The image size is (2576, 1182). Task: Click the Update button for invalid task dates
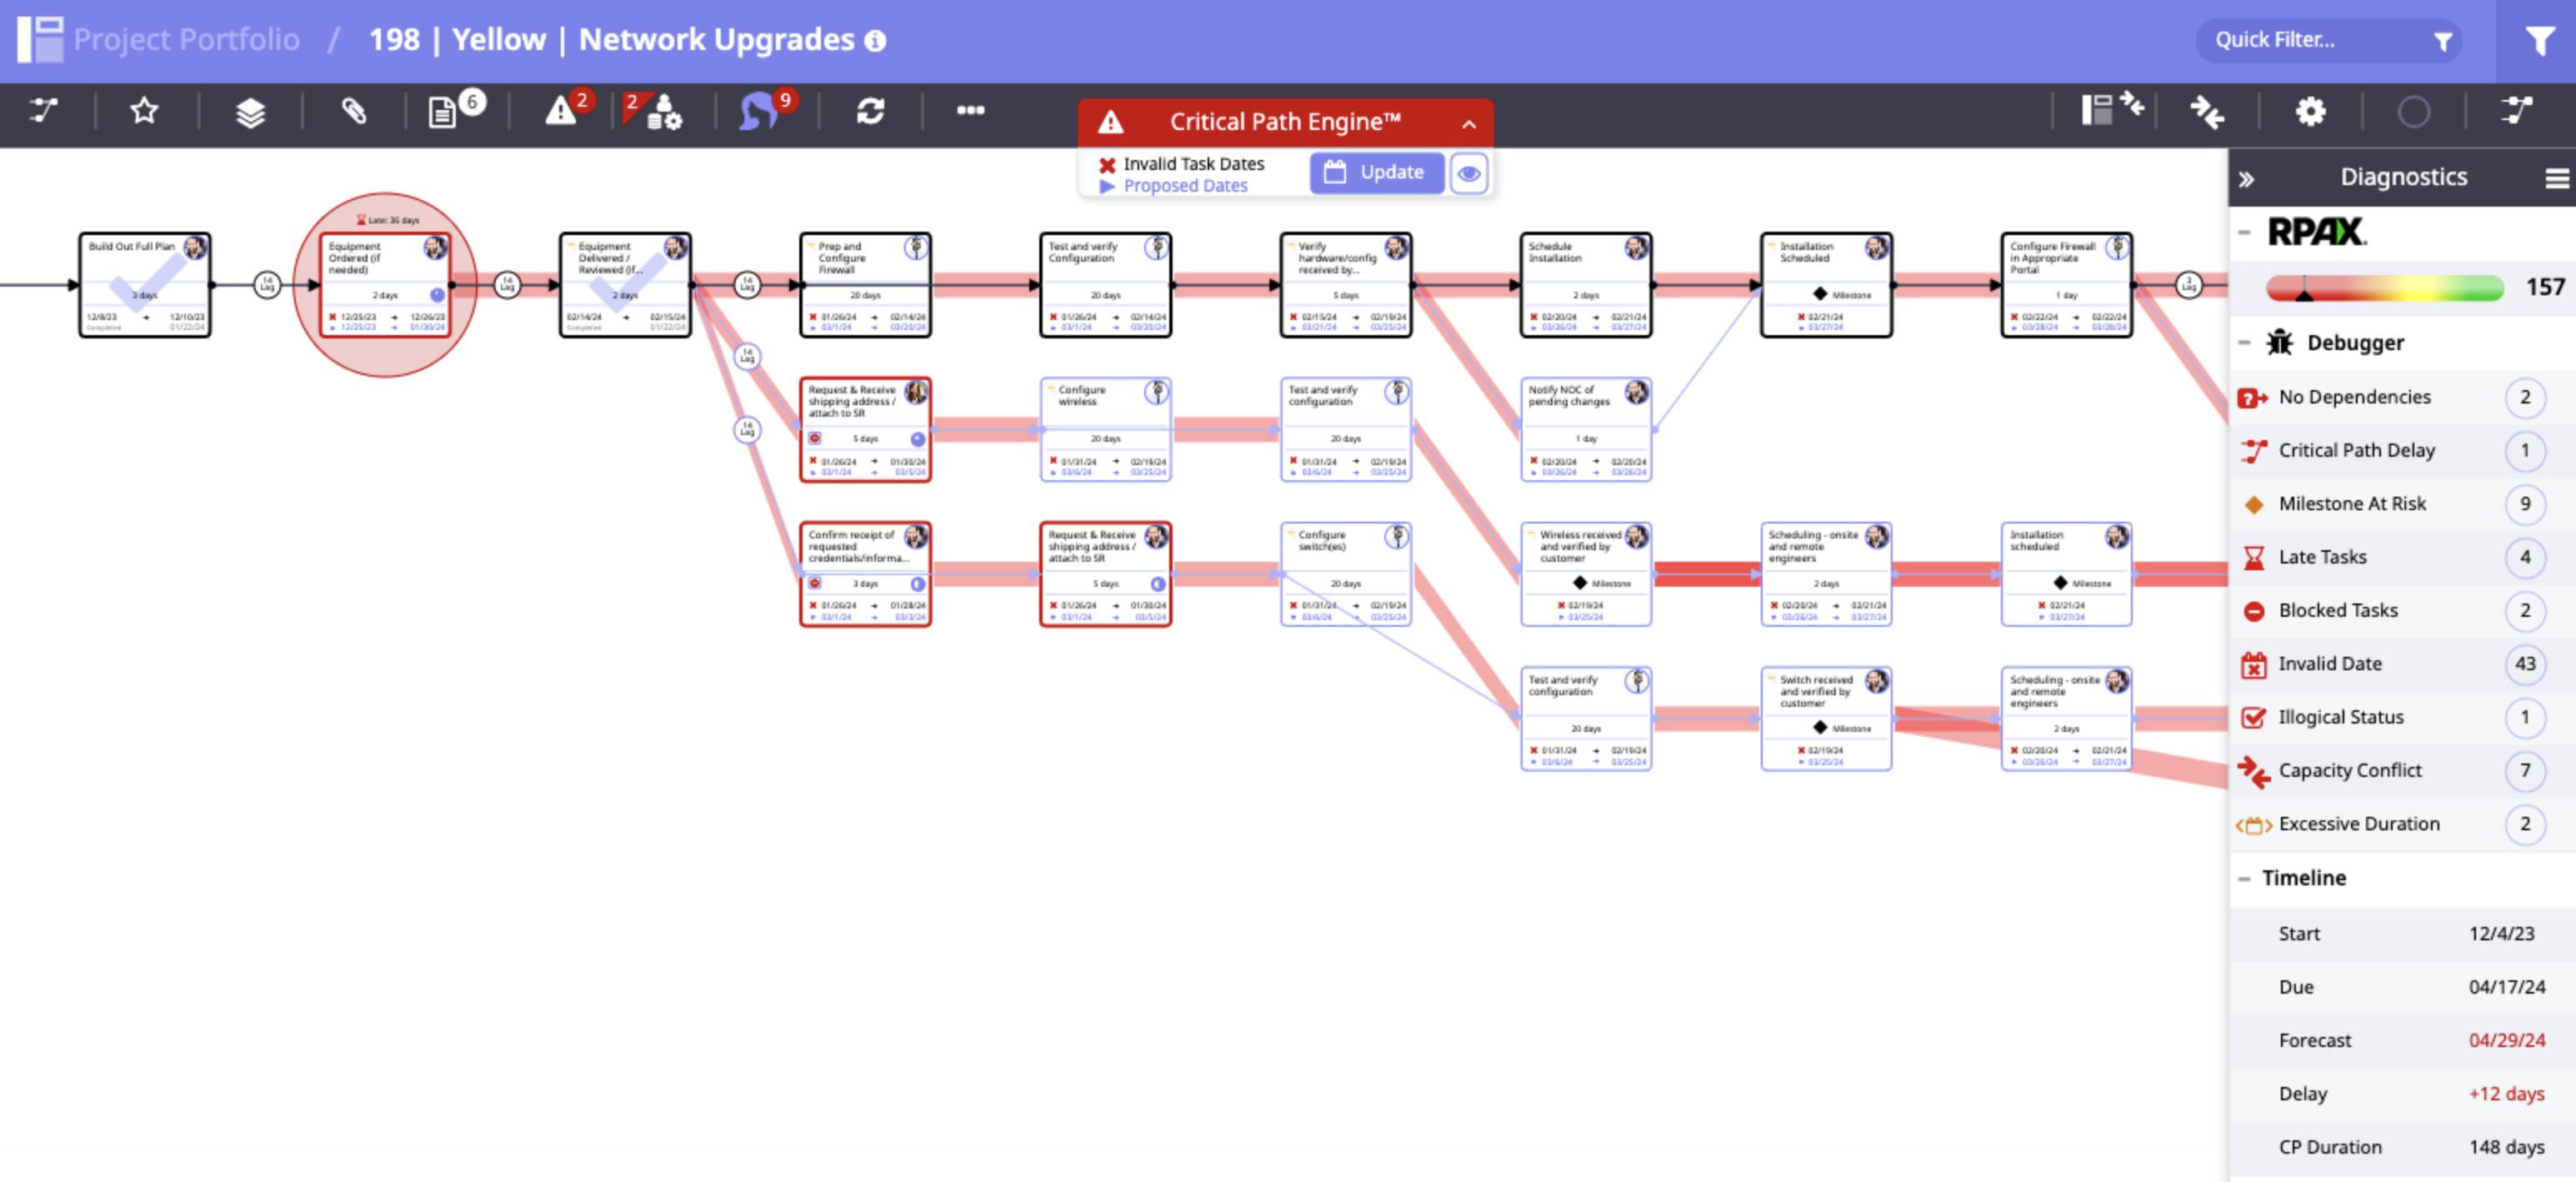coord(1377,172)
